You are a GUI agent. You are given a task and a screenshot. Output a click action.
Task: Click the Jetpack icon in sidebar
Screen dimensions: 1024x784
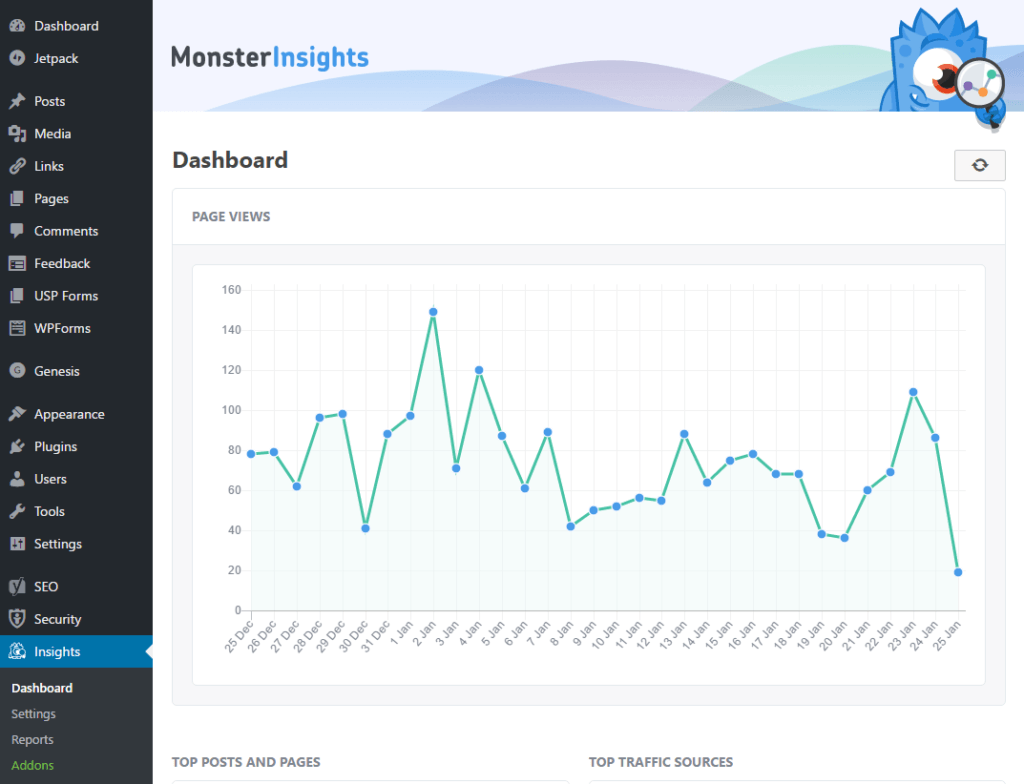click(17, 58)
